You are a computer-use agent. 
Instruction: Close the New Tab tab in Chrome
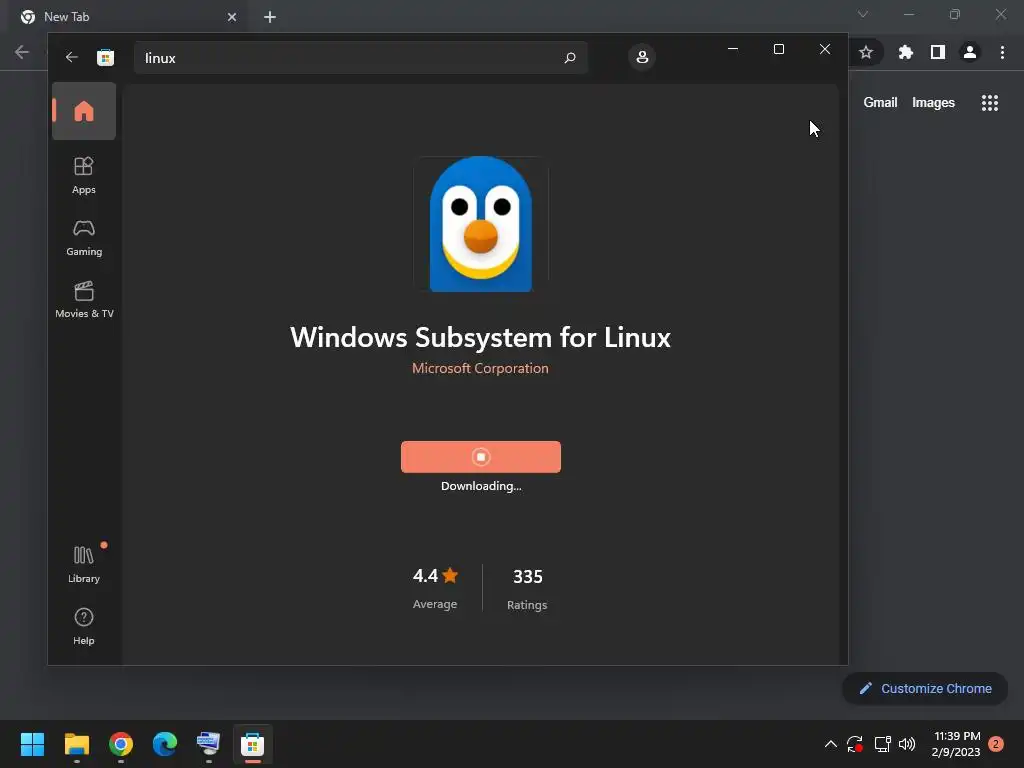pyautogui.click(x=232, y=17)
